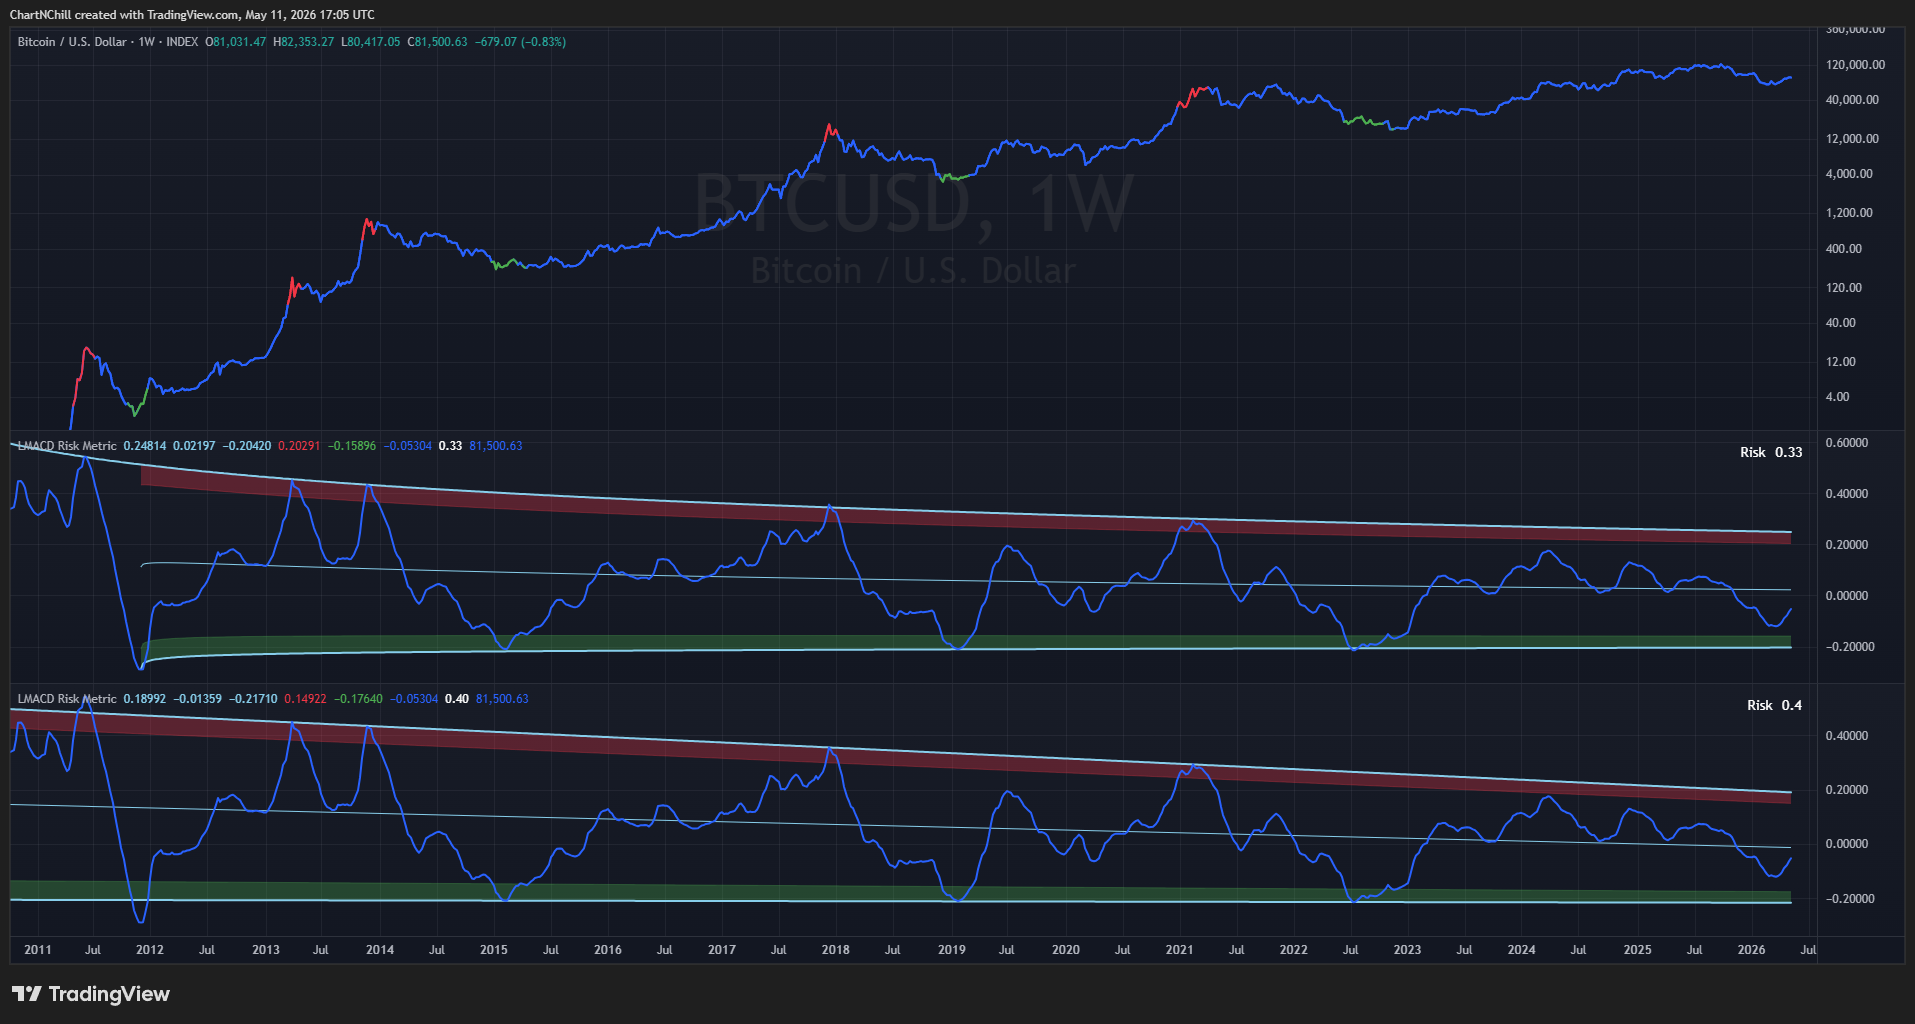Click the 2012 label on the time axis
Screen dimensions: 1915x1024
tap(150, 950)
